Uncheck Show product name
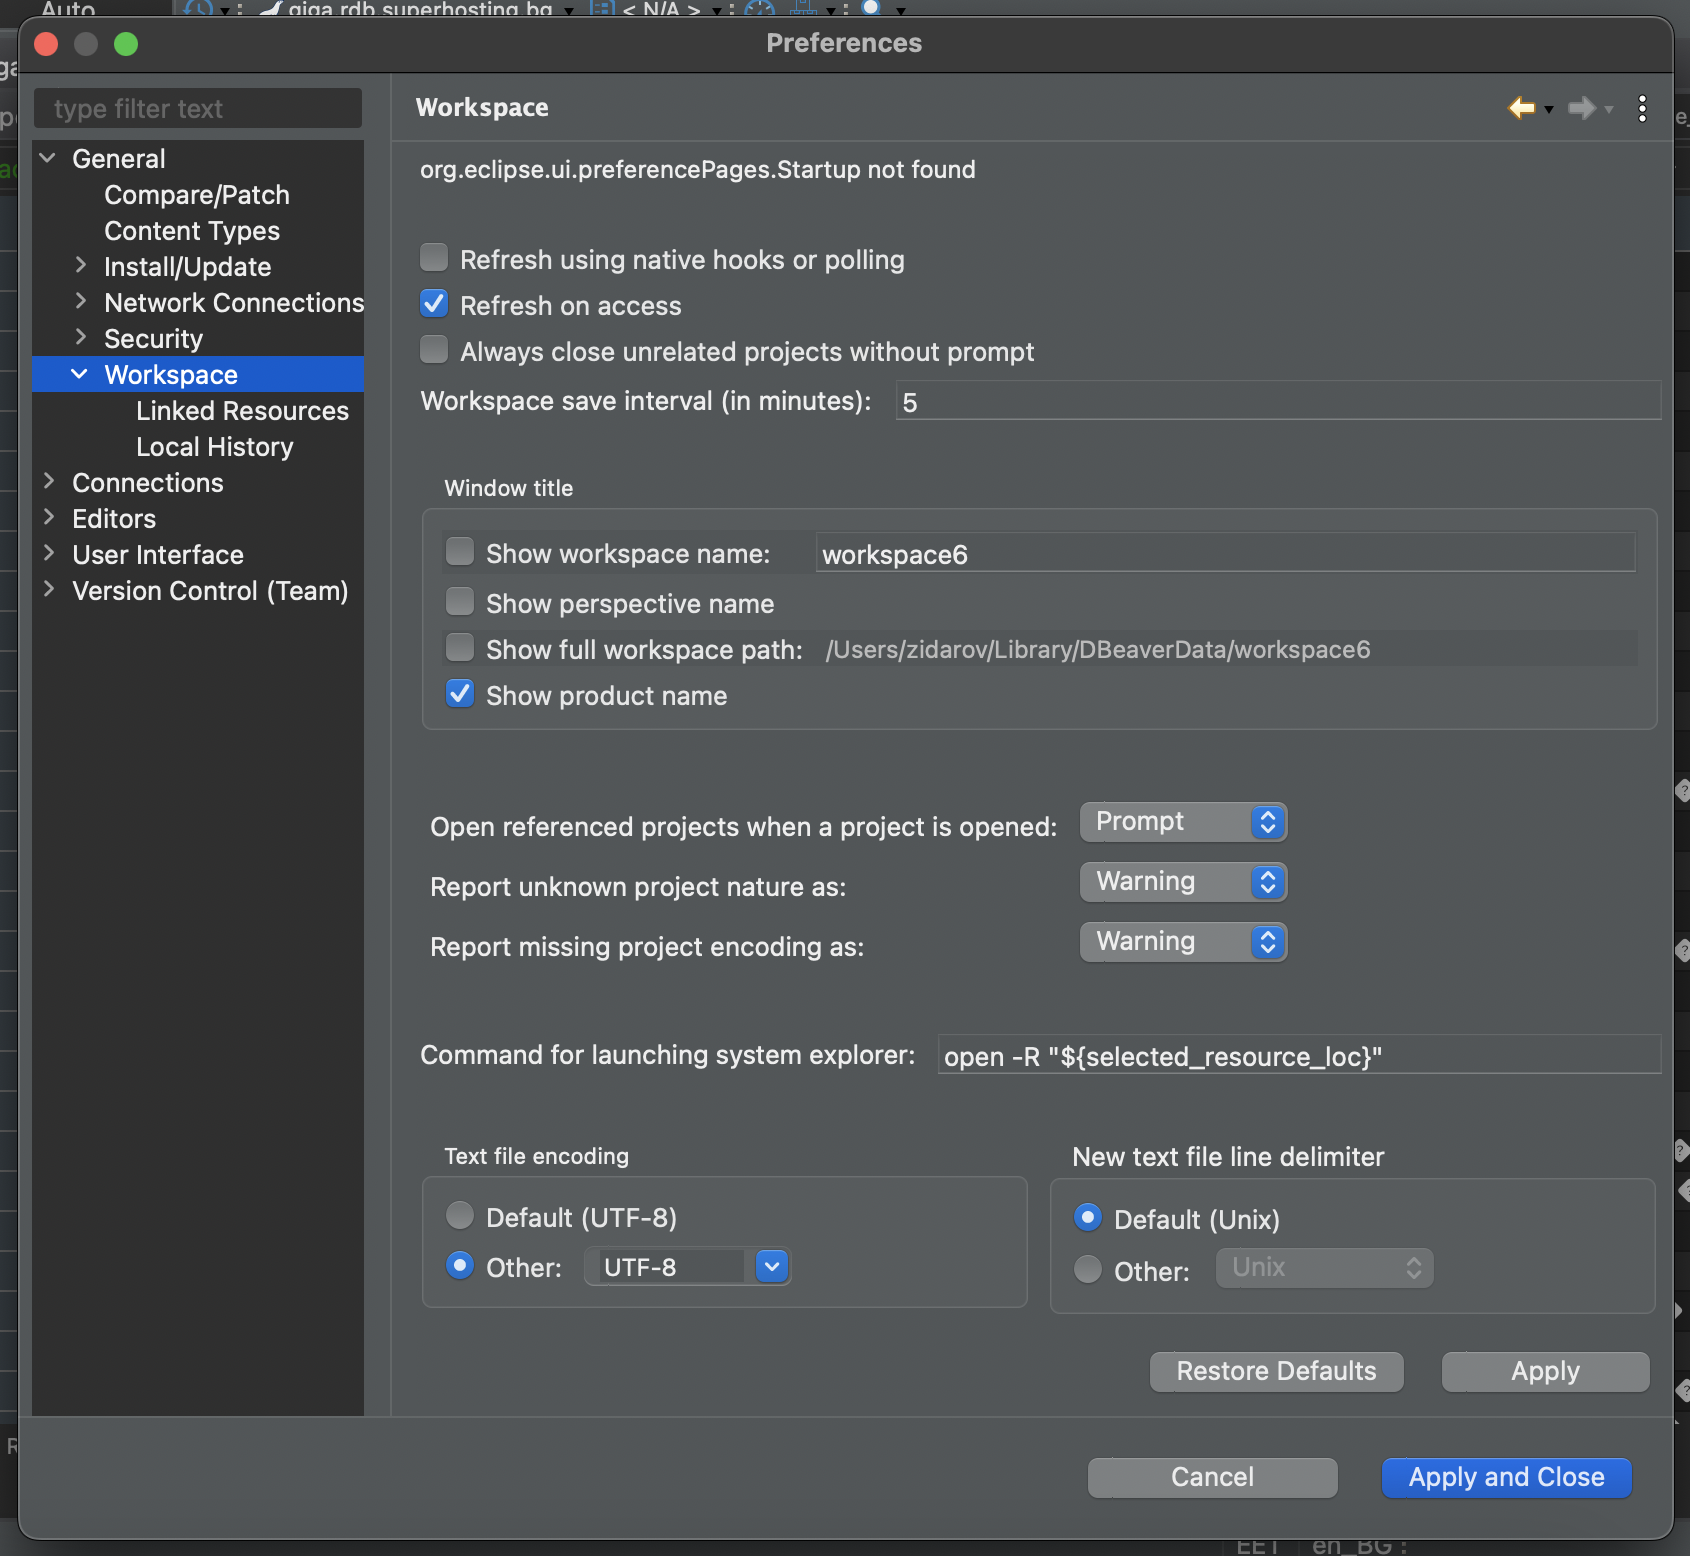 460,694
